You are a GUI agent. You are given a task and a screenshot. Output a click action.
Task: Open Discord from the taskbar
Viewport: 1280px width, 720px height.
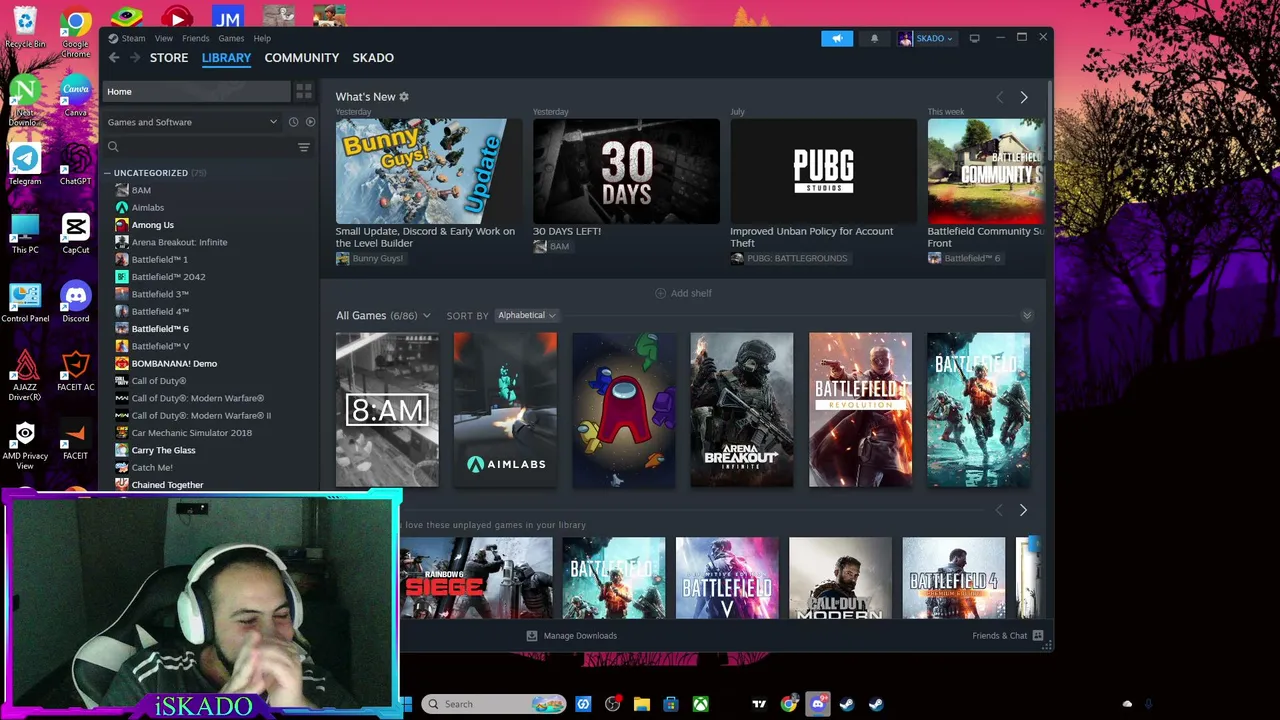point(818,704)
